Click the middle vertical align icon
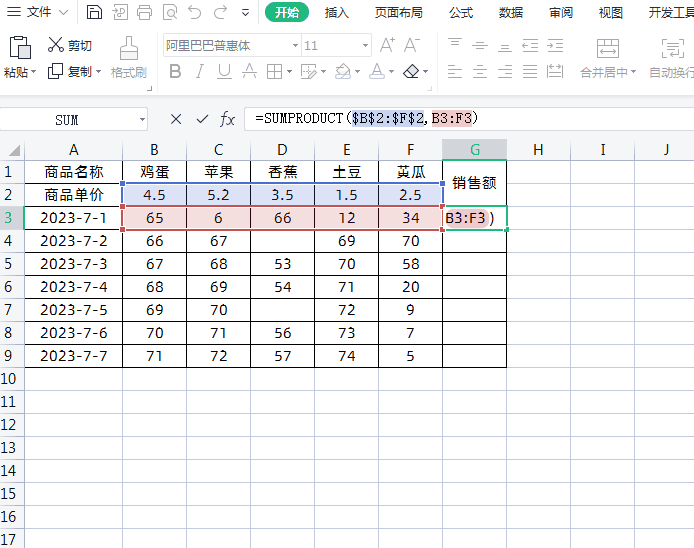The width and height of the screenshot is (694, 548). 480,45
